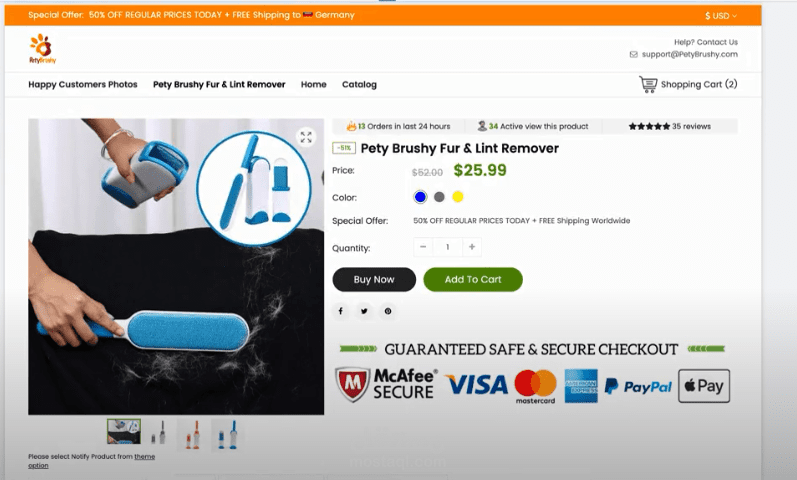This screenshot has height=480, width=797.
Task: Select the blue color option
Action: (x=420, y=197)
